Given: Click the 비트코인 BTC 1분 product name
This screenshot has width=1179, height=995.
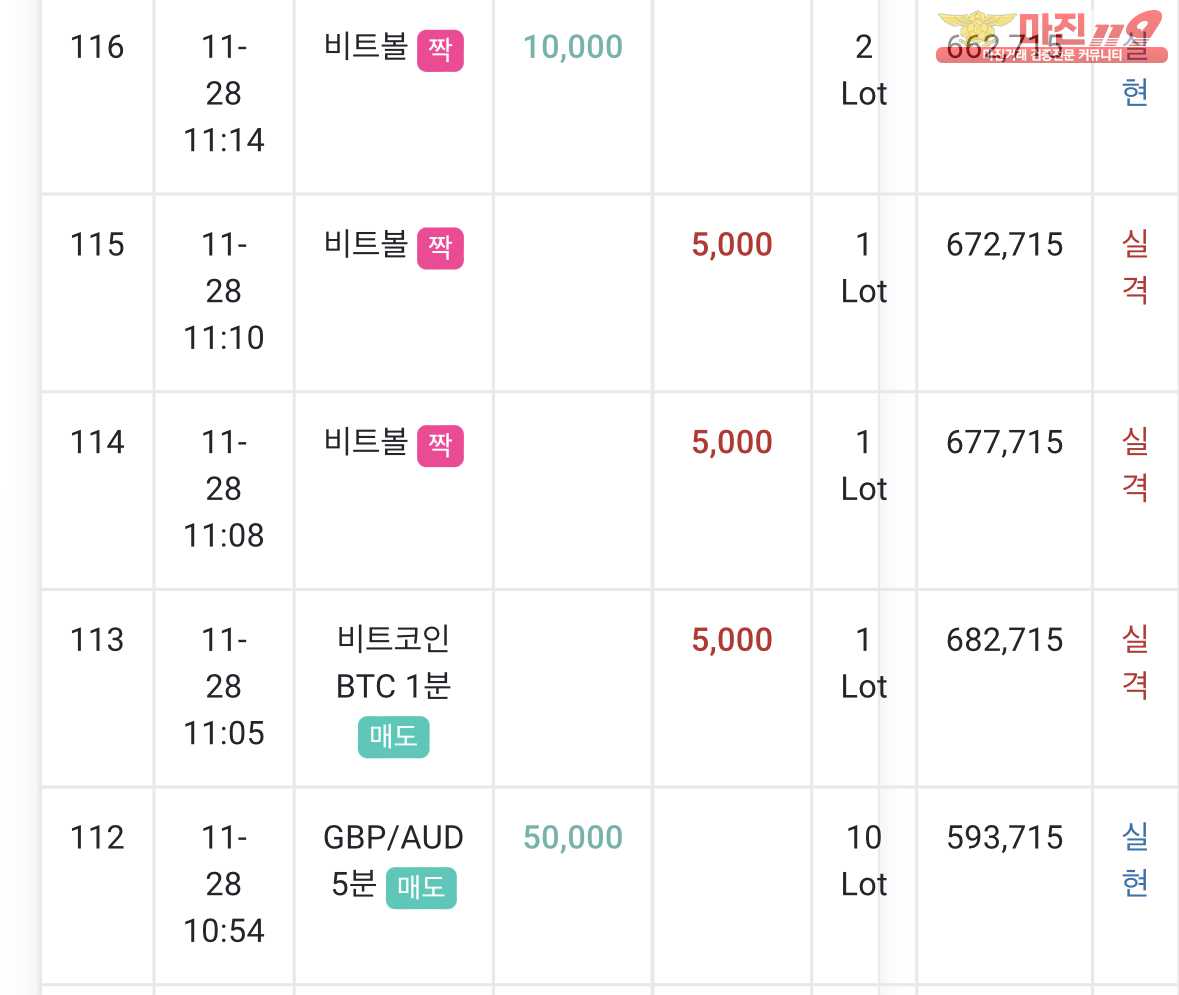Looking at the screenshot, I should pyautogui.click(x=393, y=663).
